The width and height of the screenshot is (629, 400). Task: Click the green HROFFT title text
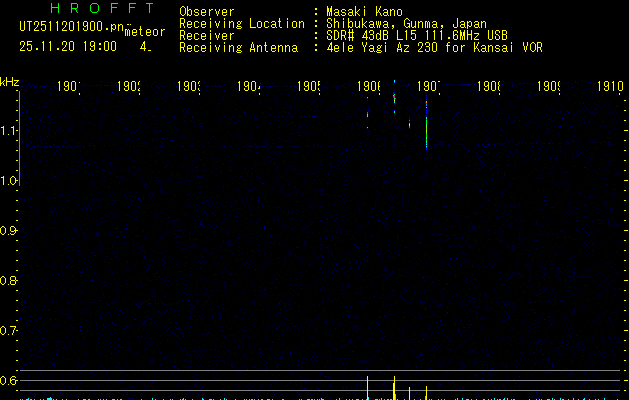pyautogui.click(x=103, y=8)
